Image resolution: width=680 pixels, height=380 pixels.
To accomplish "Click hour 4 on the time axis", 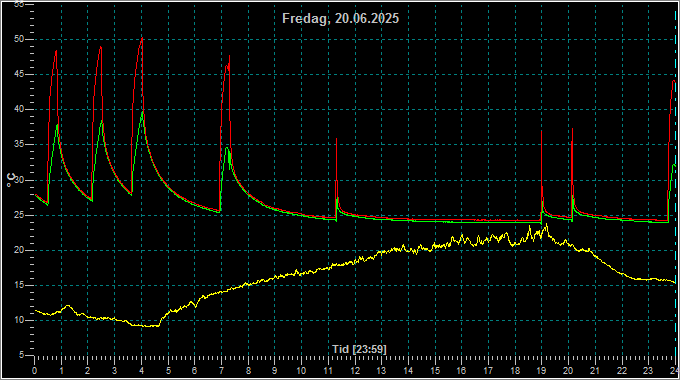I will [141, 371].
